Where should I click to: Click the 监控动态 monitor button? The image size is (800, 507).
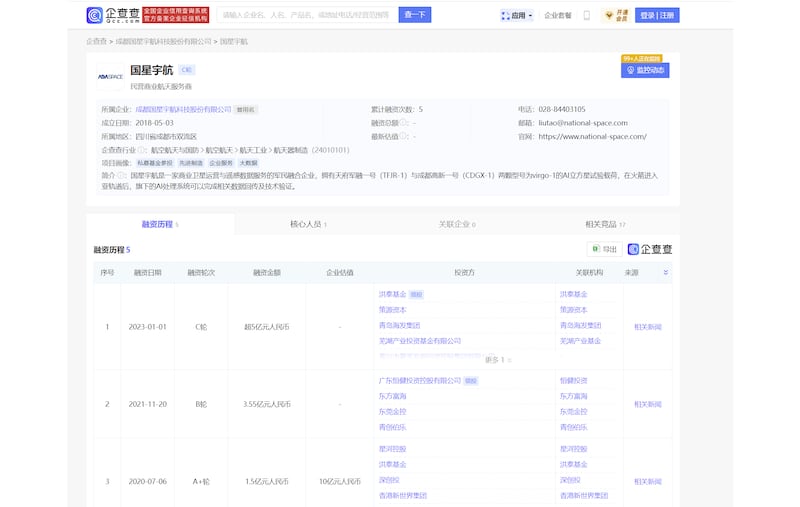[x=645, y=70]
